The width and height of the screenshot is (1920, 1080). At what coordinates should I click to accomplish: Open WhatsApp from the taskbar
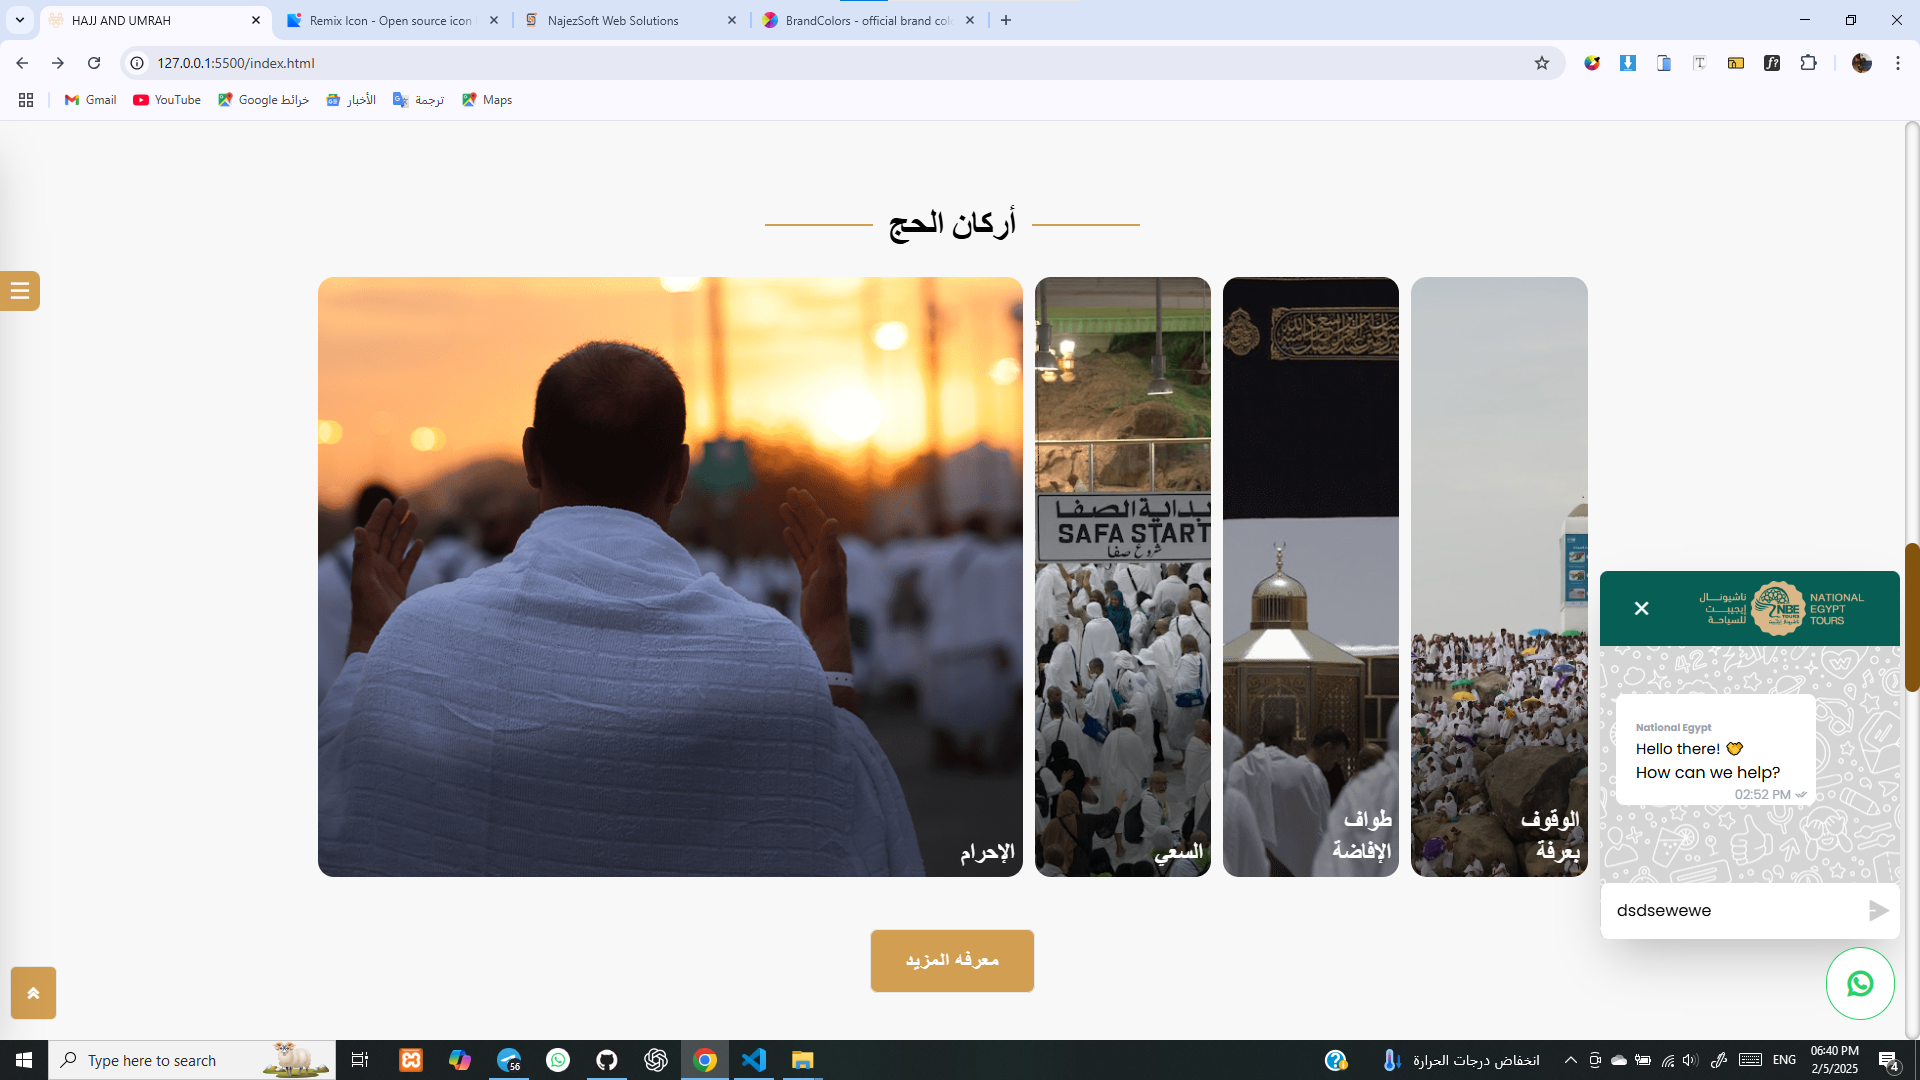pyautogui.click(x=558, y=1060)
